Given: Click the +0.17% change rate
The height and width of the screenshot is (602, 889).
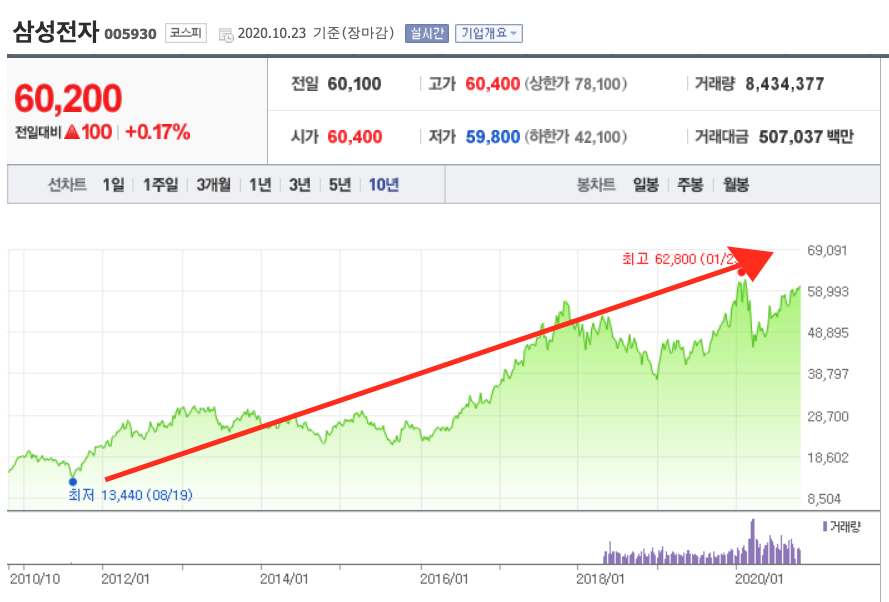Looking at the screenshot, I should [x=158, y=132].
